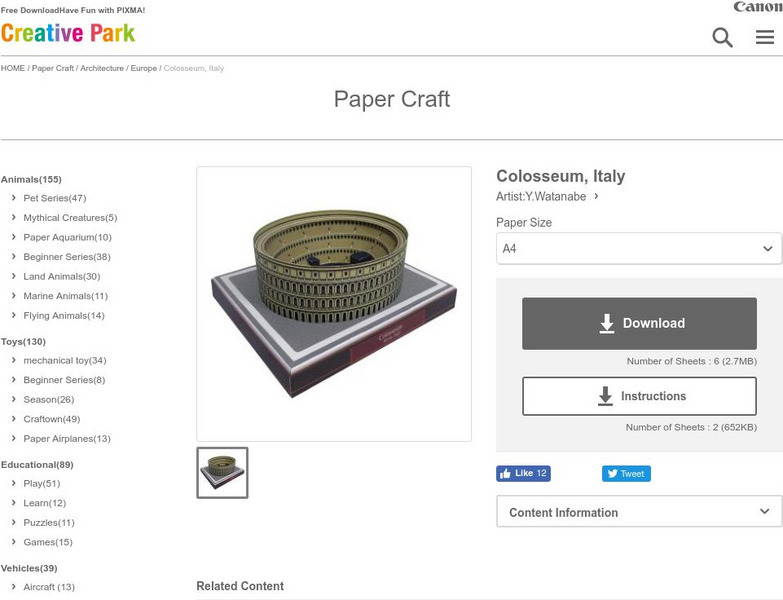Click the Creative Park logo

click(x=68, y=33)
